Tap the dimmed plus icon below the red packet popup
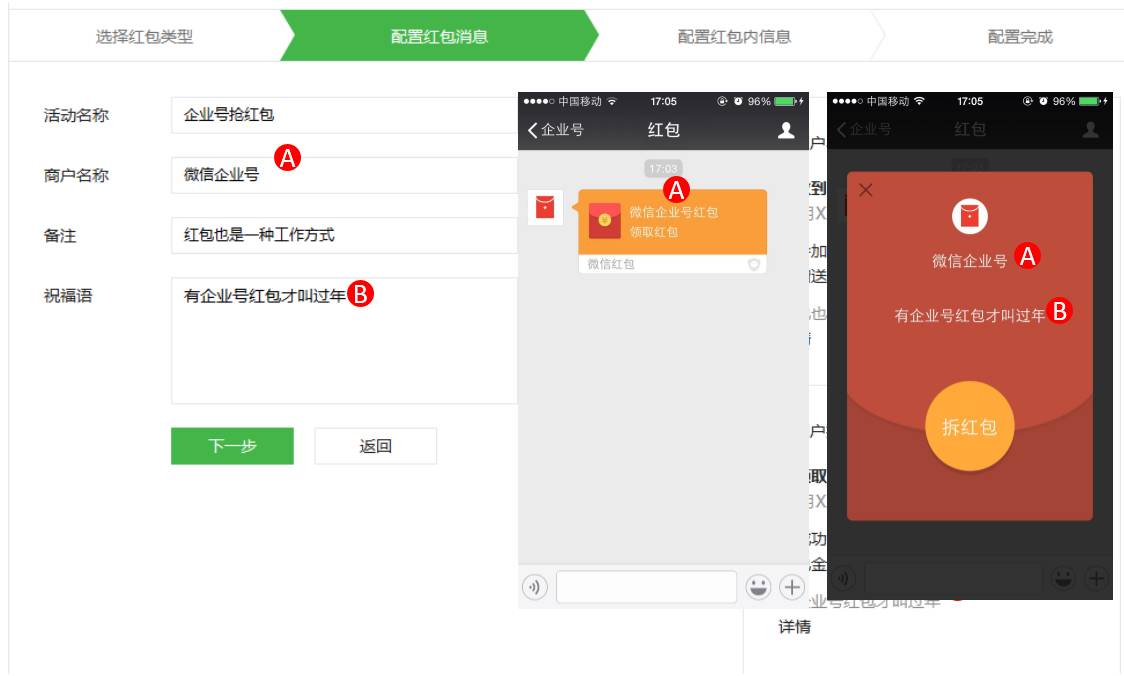The image size is (1124, 676). coord(1096,577)
